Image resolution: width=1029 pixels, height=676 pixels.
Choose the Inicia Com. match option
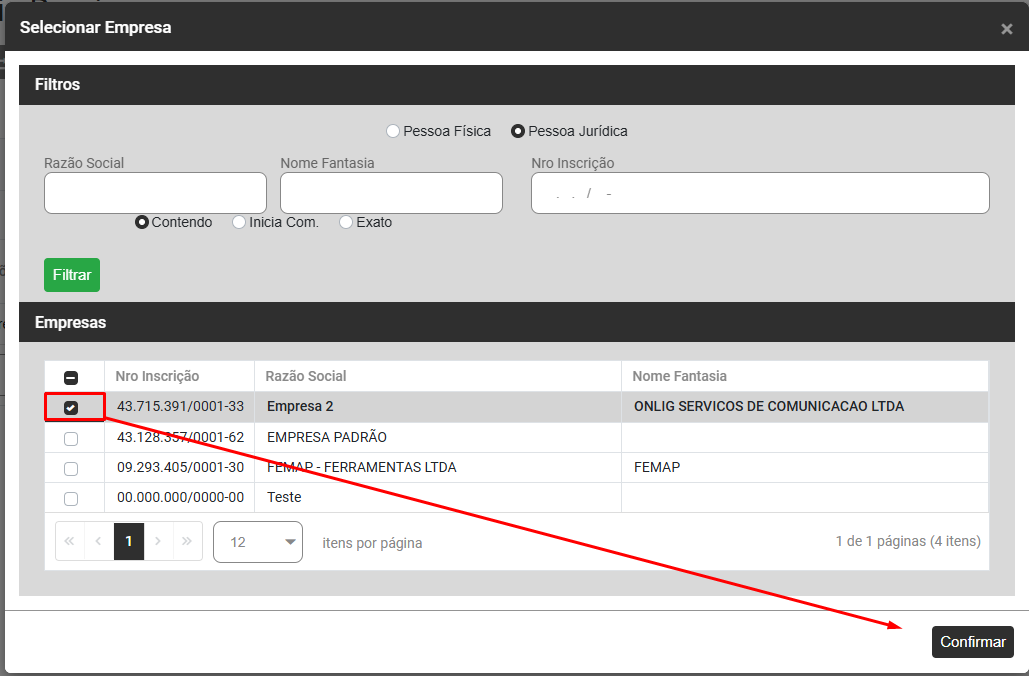click(x=239, y=222)
